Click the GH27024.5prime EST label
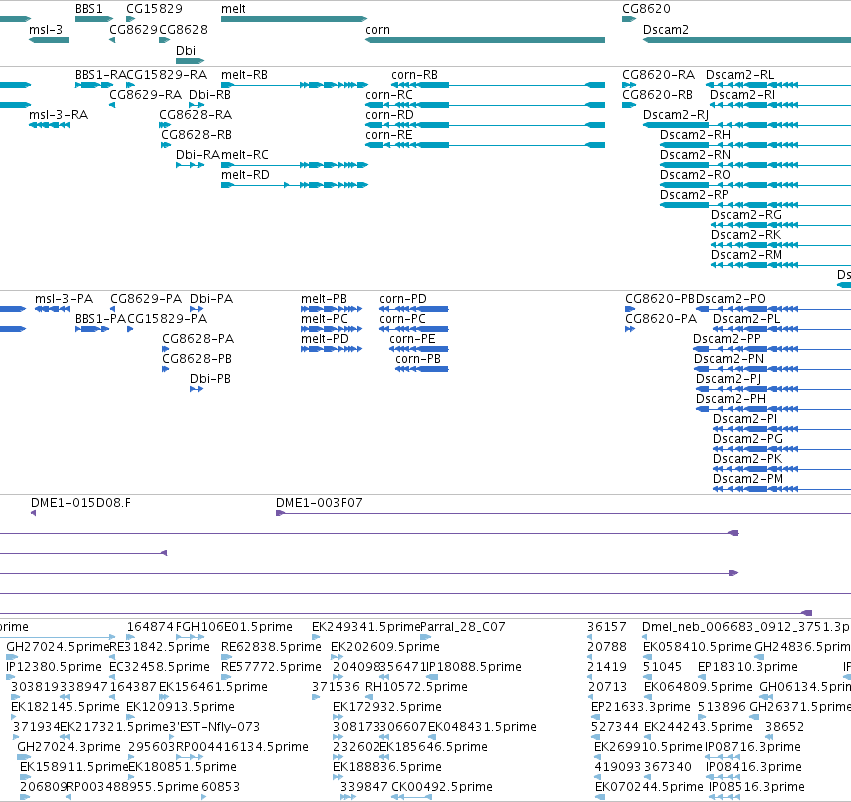 (x=58, y=647)
